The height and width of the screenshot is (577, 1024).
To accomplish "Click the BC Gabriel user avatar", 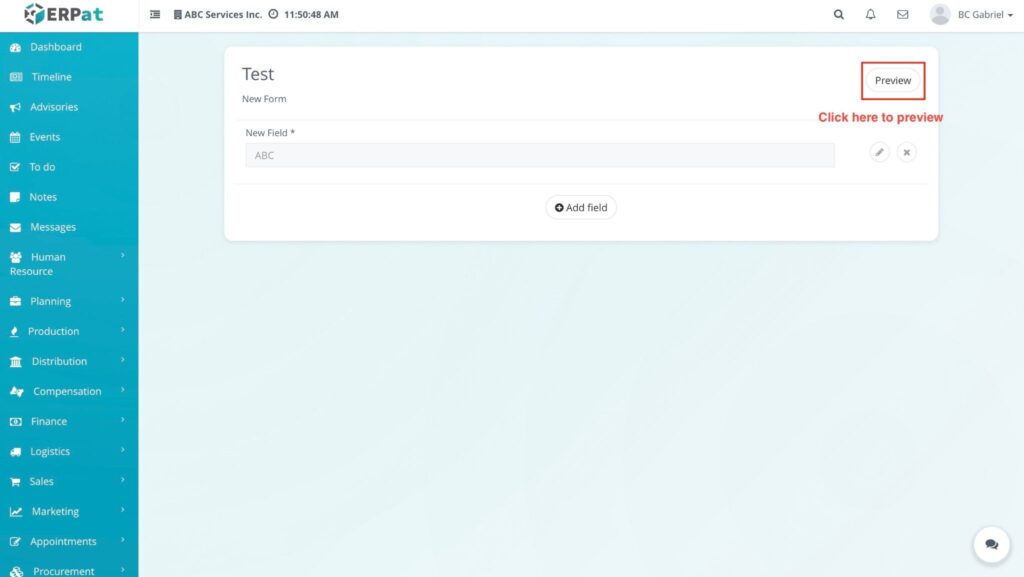I will 940,14.
